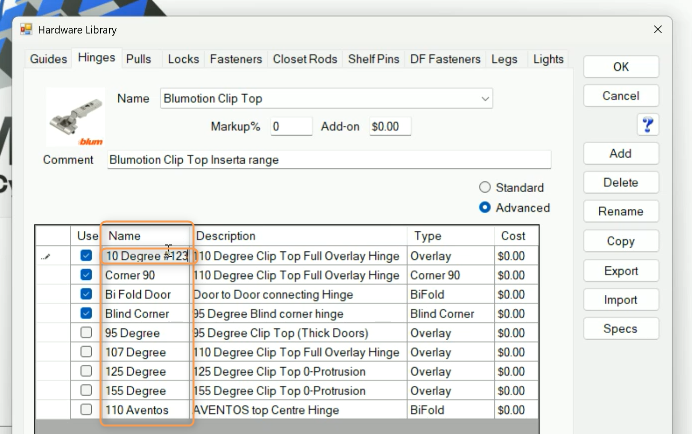Viewport: 692px width, 434px height.
Task: Confirm with the OK button
Action: point(621,67)
